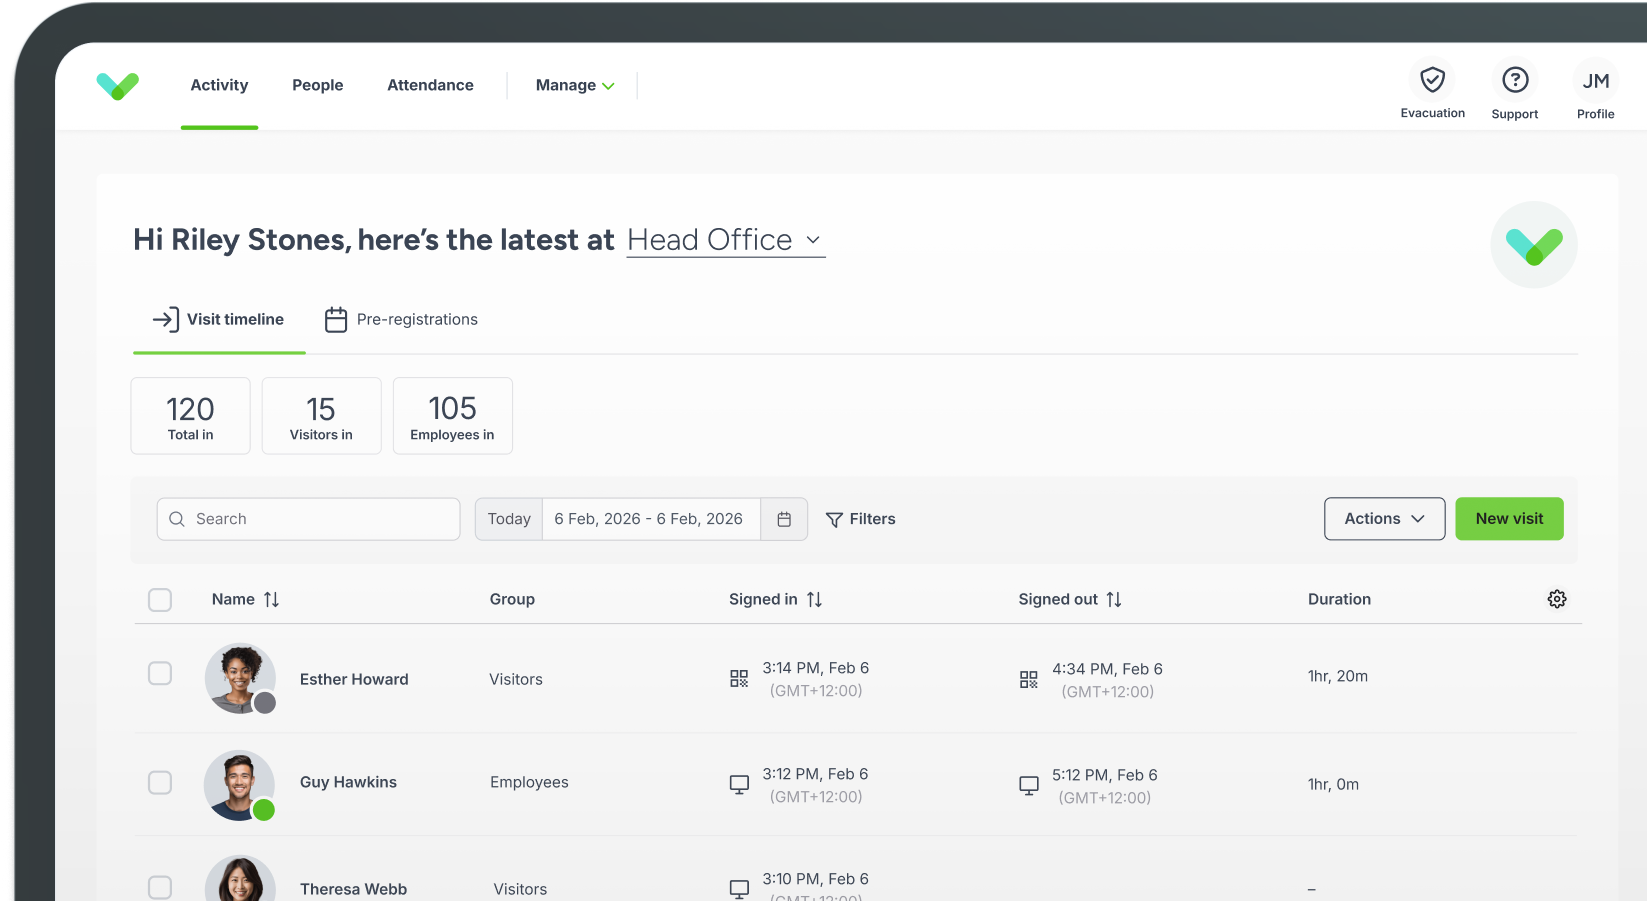Click the large round company logo badge
Screen dimensions: 1647x901
point(1534,245)
